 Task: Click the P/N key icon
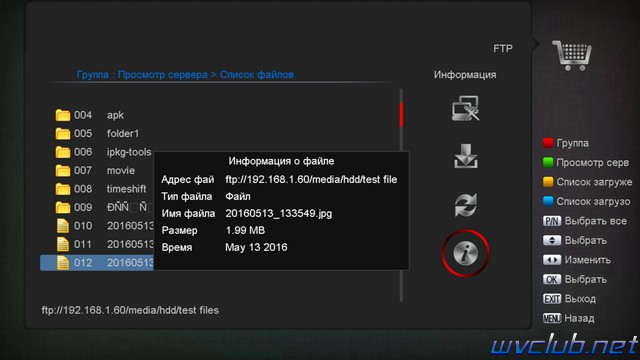(x=552, y=221)
